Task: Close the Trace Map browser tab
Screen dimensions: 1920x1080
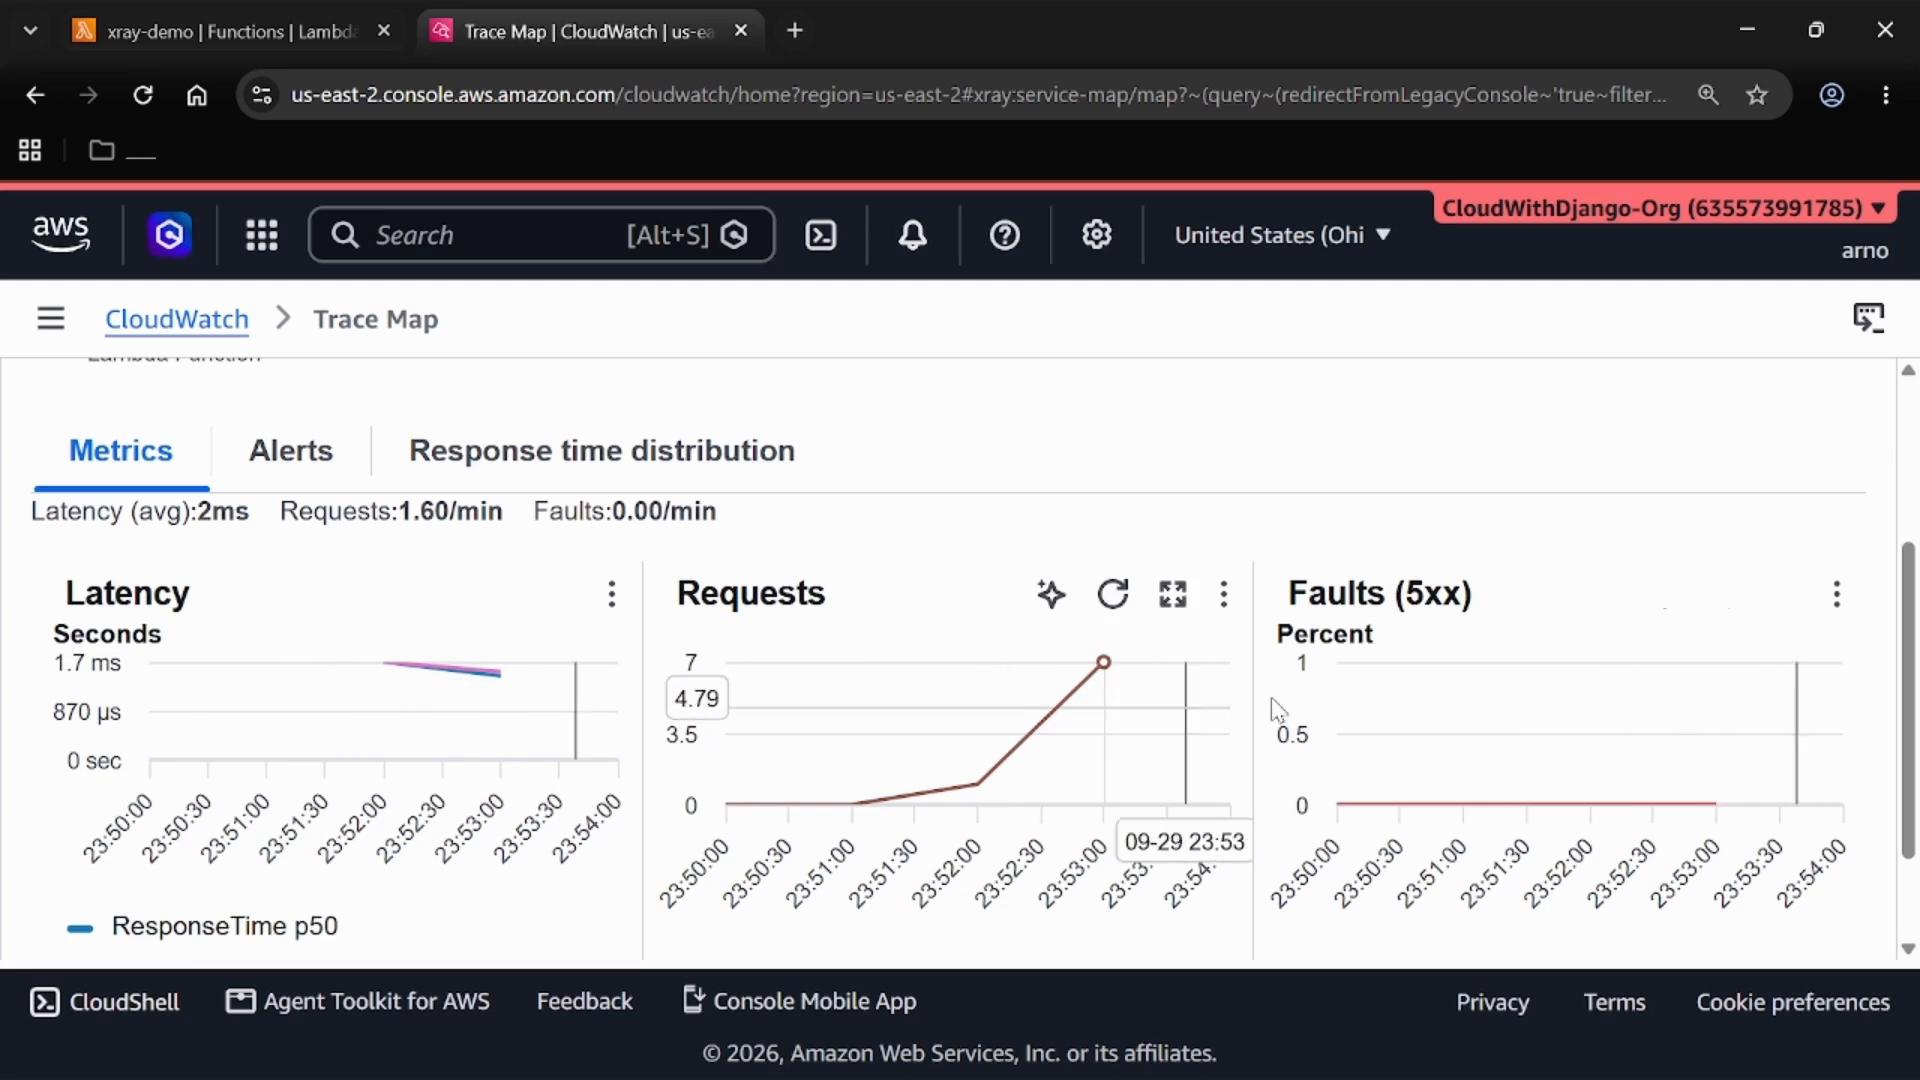Action: [x=741, y=31]
